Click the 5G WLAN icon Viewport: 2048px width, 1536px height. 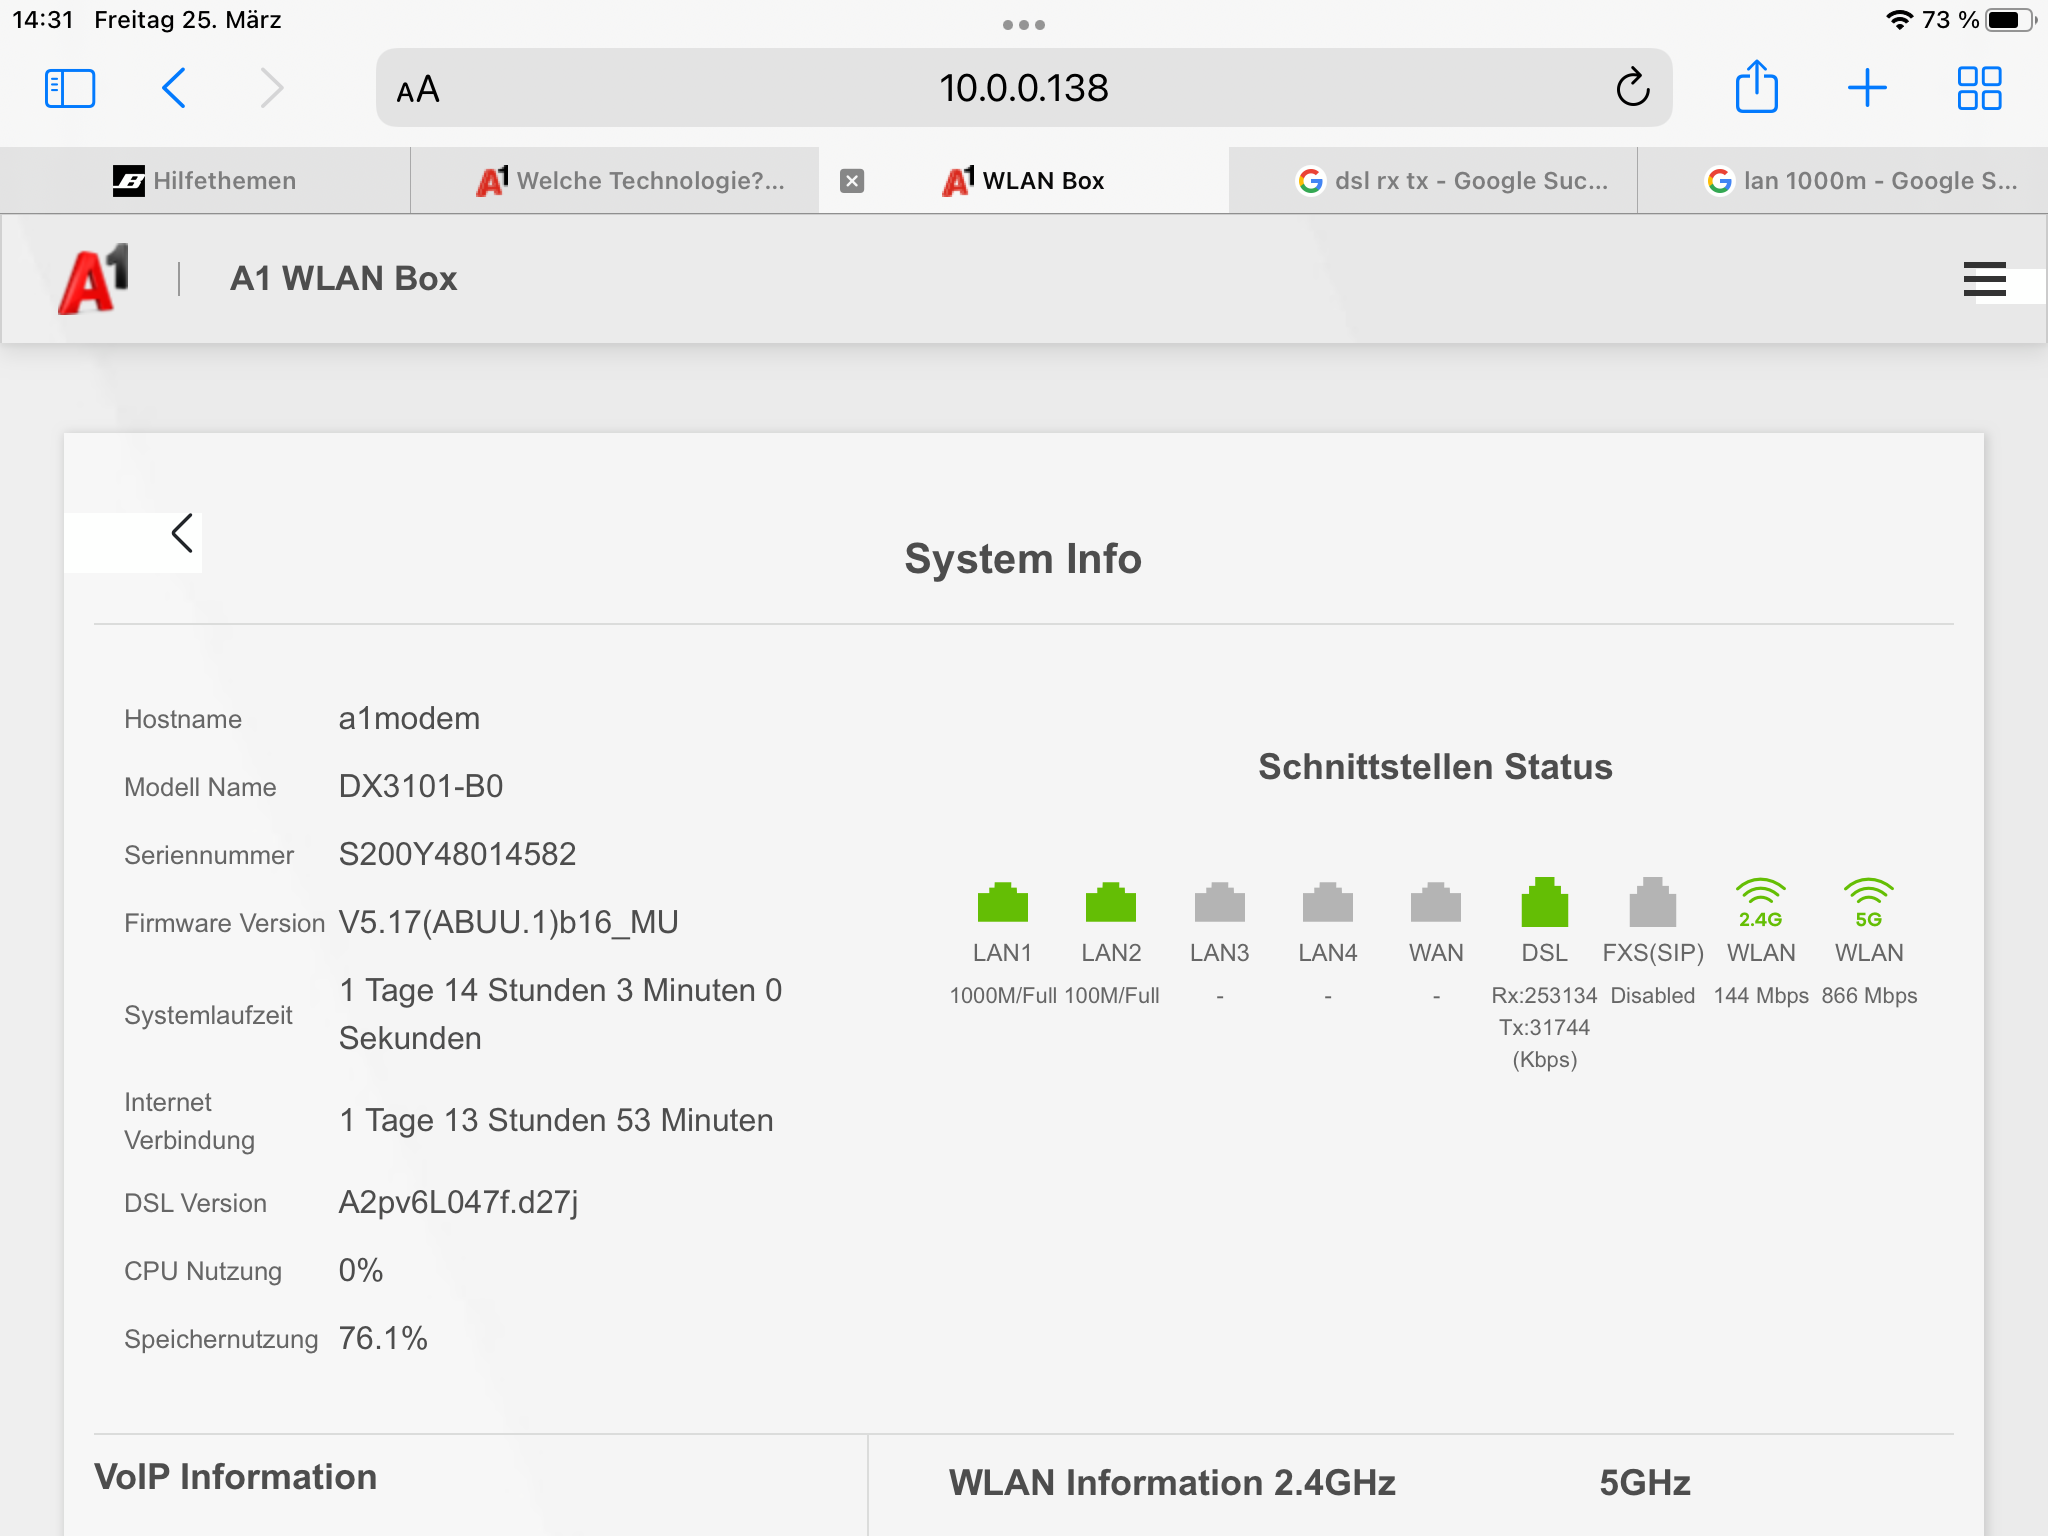1868,903
